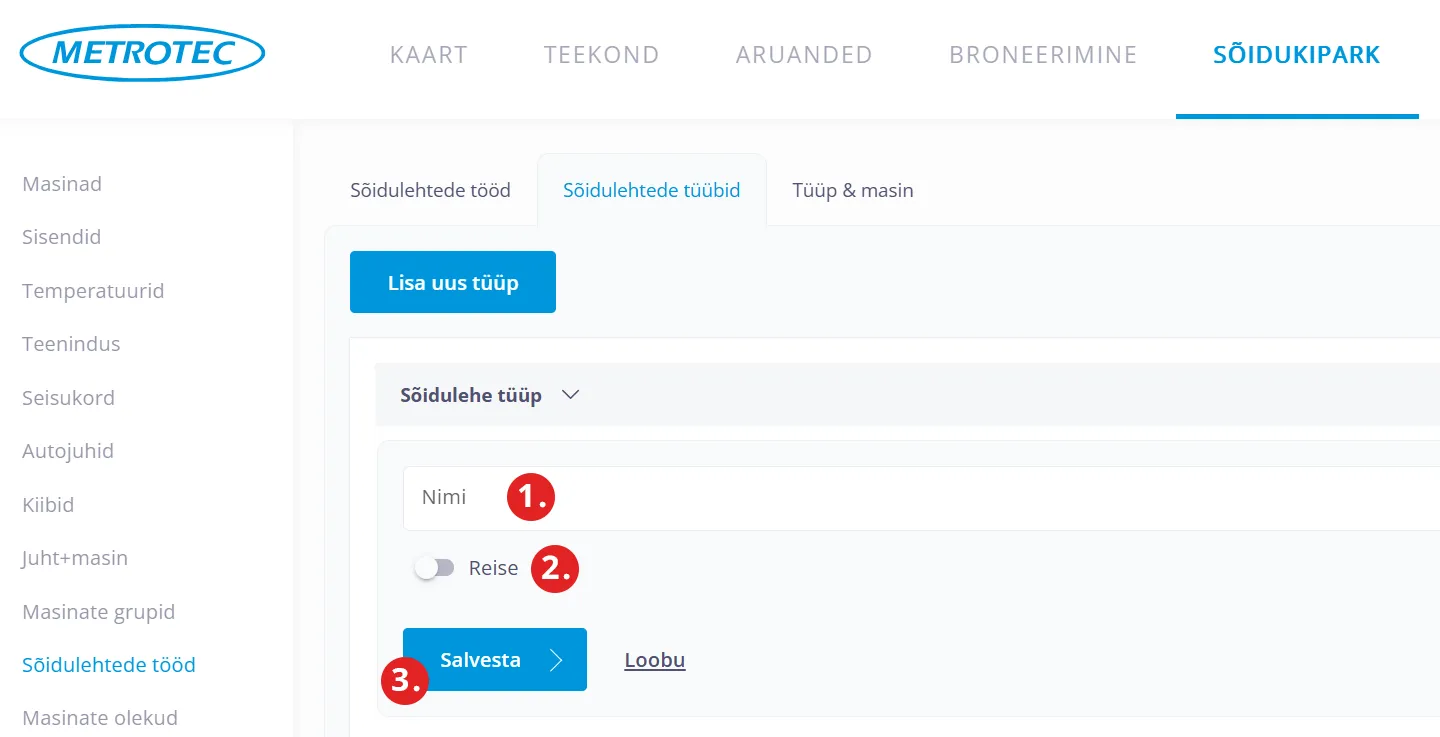Expand the Sõidulehe tüüp chevron
This screenshot has height=737, width=1440.
(x=571, y=395)
